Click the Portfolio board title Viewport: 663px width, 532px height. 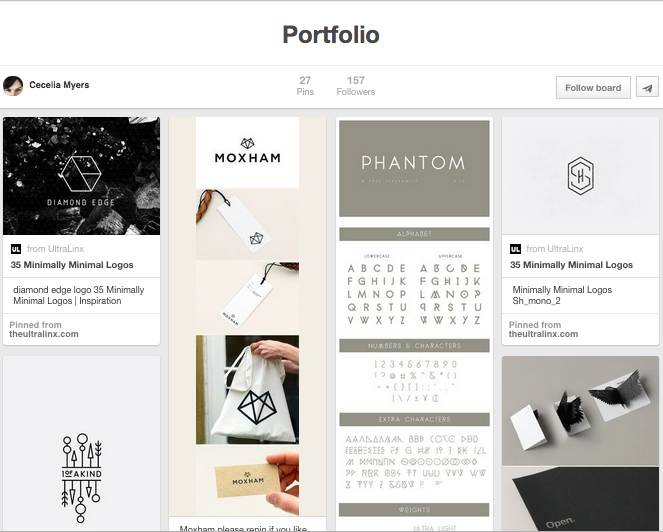point(331,34)
